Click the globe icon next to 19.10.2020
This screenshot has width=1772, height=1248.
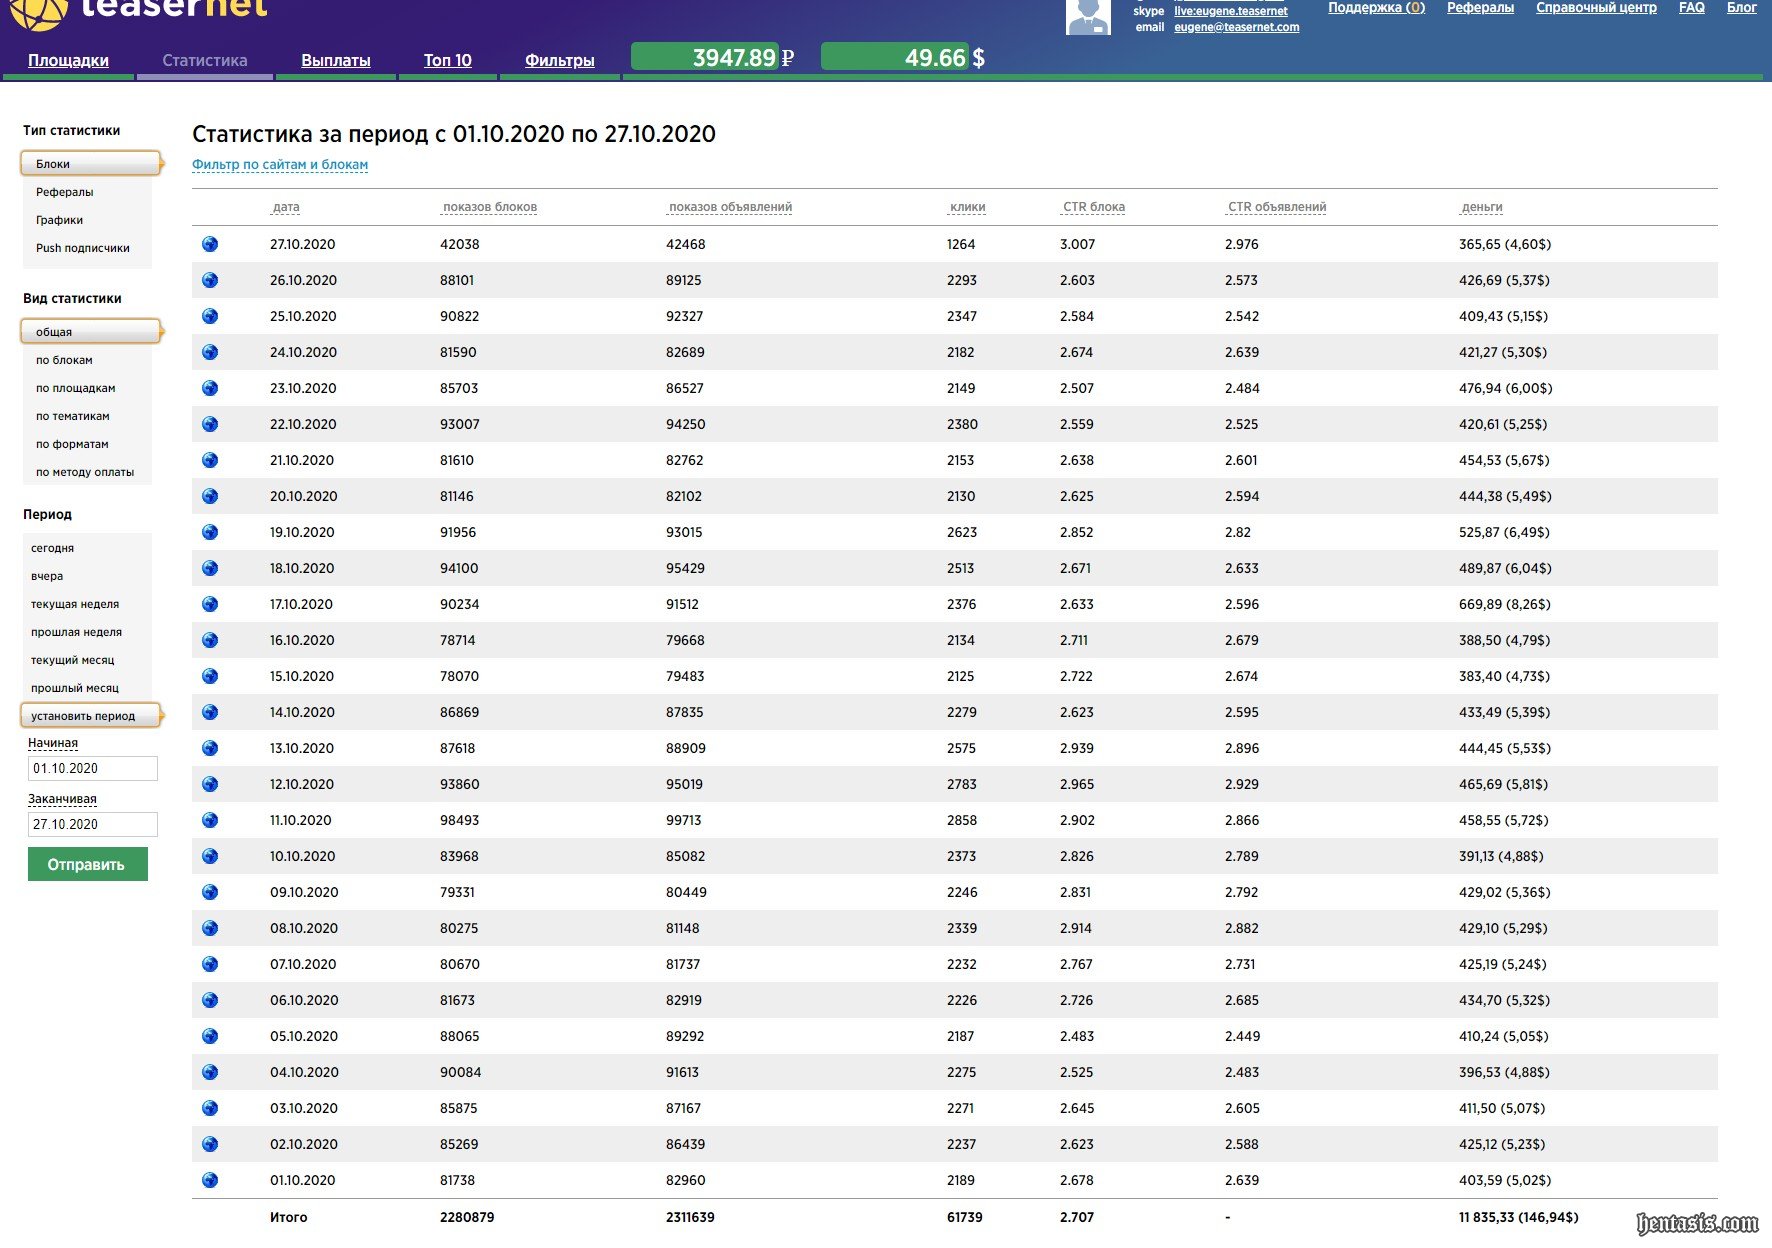(x=210, y=532)
